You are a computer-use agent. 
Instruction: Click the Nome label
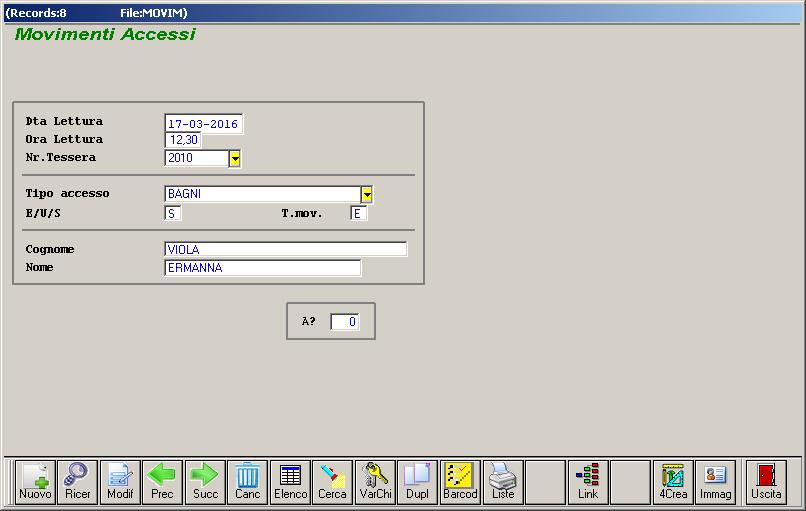[40, 267]
